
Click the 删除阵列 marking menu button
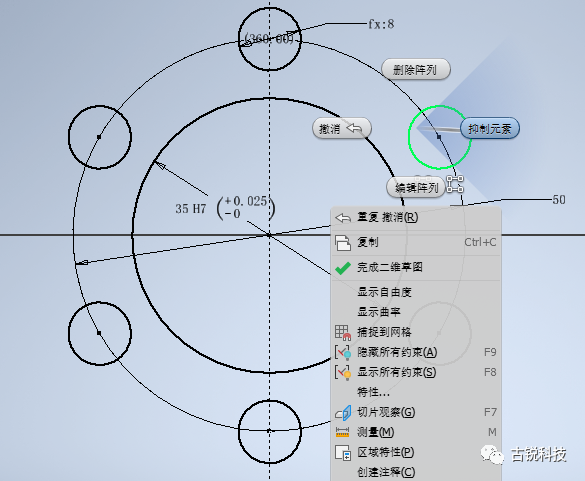pyautogui.click(x=416, y=69)
